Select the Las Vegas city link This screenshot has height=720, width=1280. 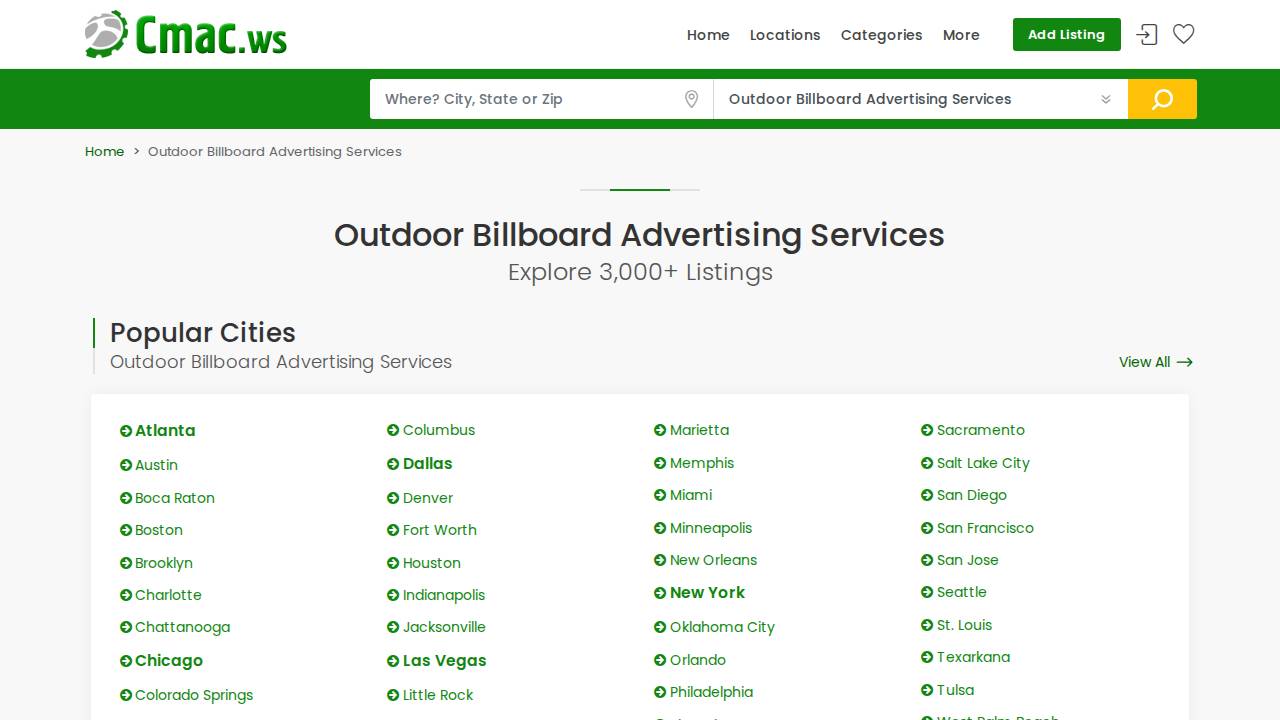coord(445,661)
